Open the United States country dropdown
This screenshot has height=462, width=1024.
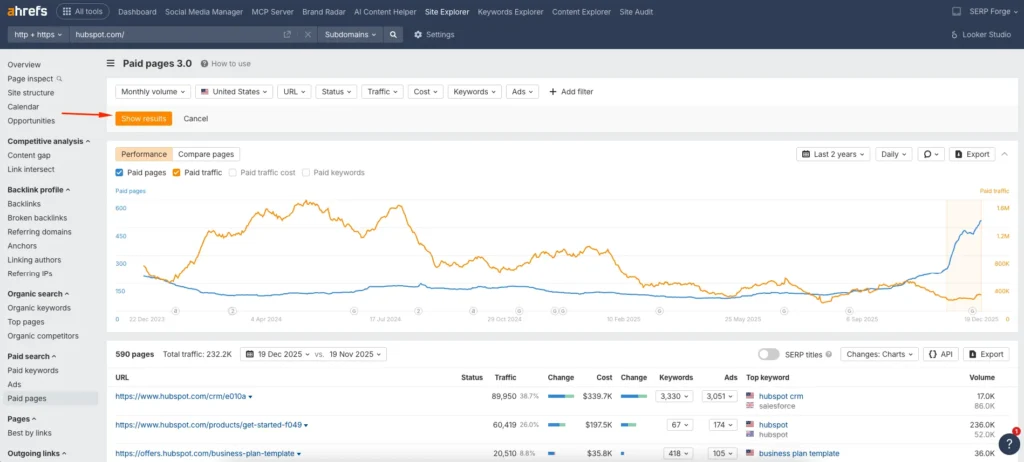point(234,91)
